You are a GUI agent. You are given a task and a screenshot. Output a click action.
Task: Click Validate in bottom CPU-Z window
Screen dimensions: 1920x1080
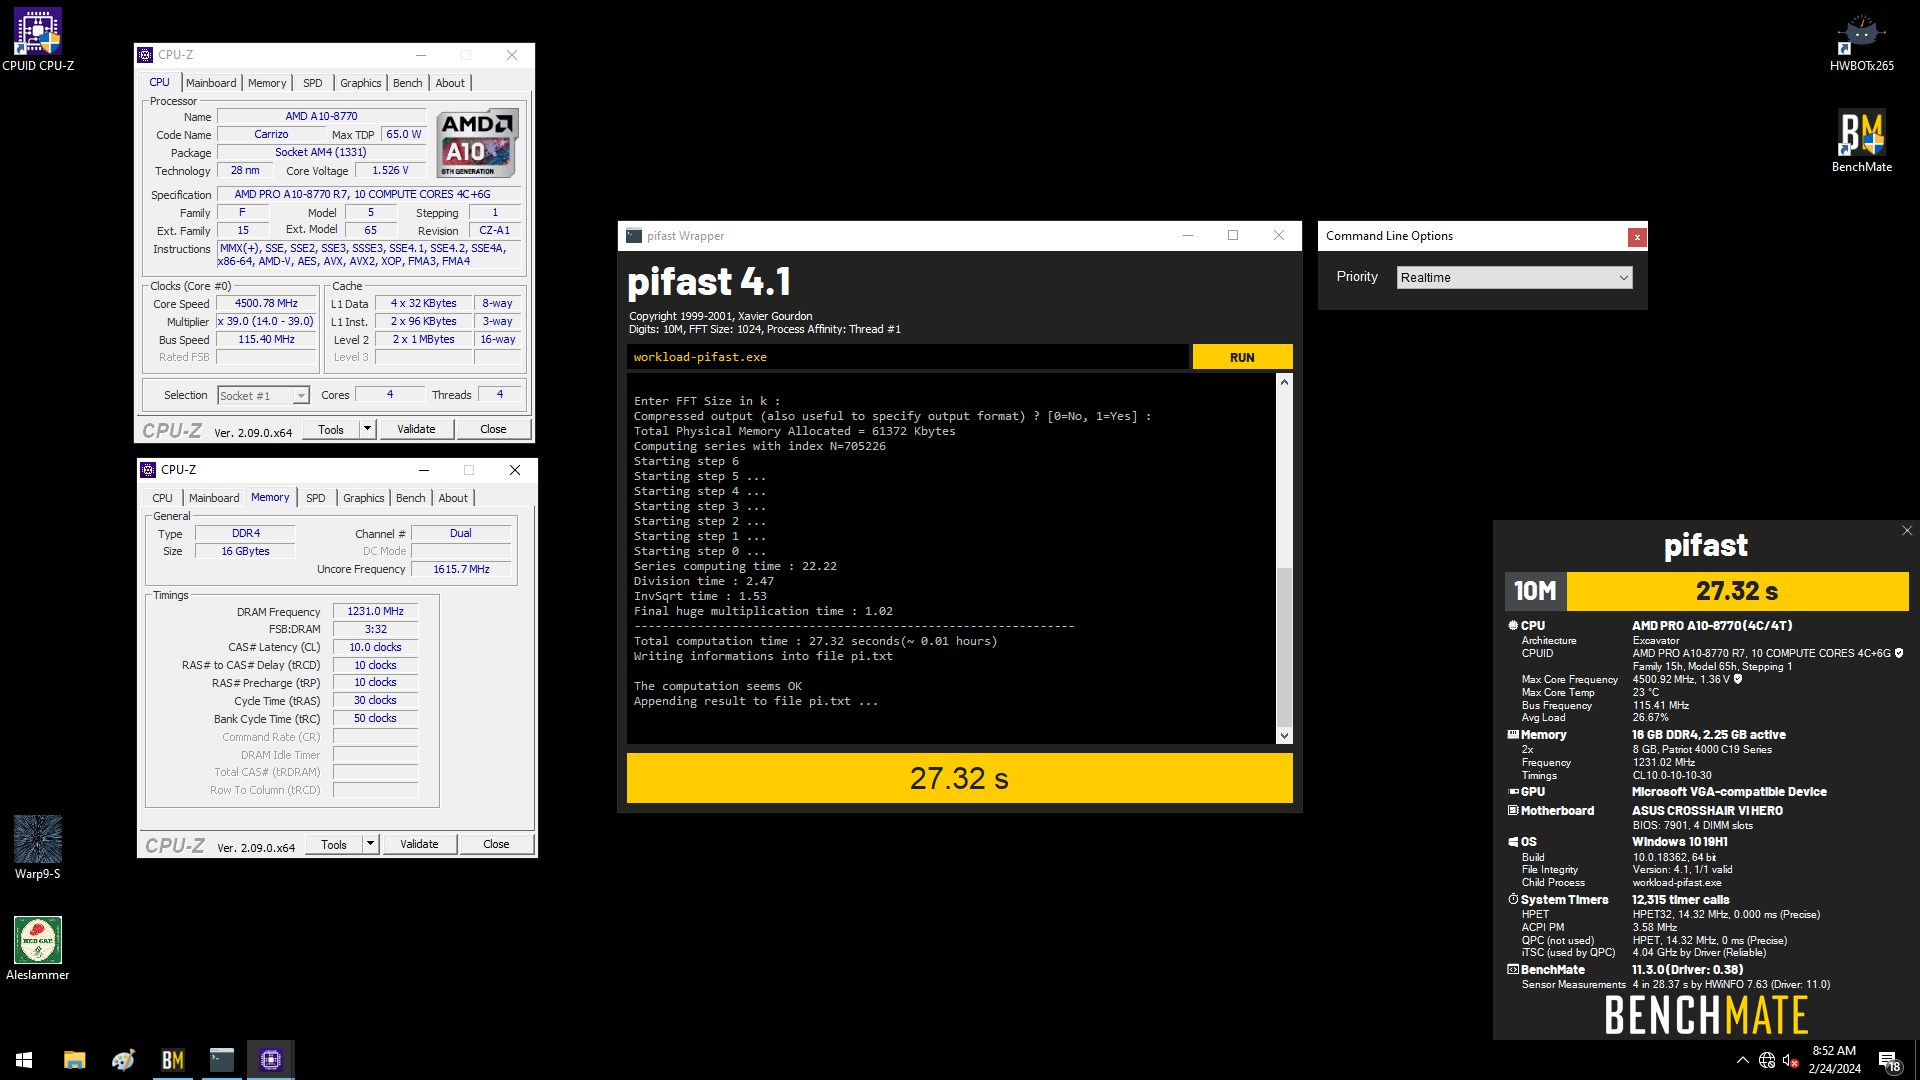[x=419, y=845]
